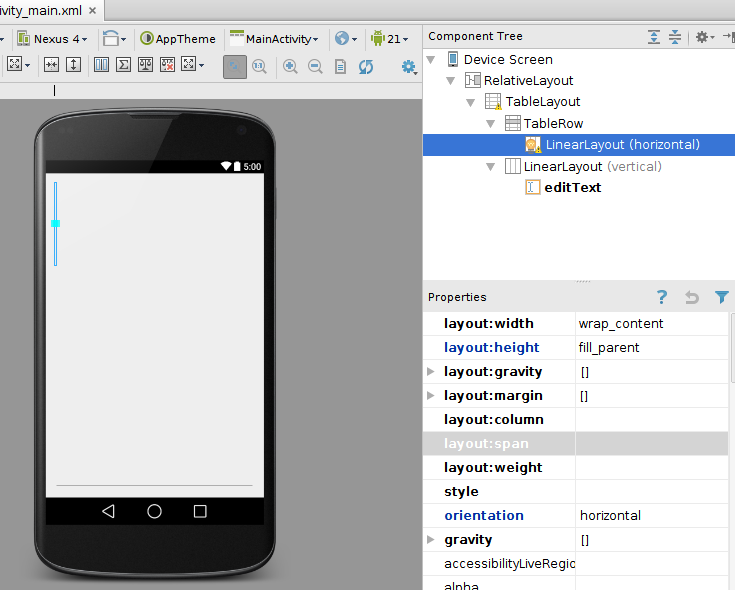Viewport: 735px width, 590px height.
Task: Select LinearLayout (horizontal) in the tree
Action: [622, 145]
